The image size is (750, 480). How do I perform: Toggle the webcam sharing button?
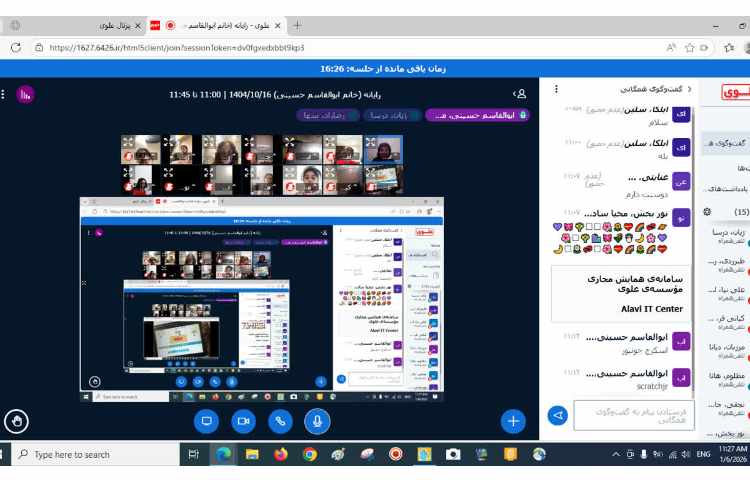click(x=243, y=421)
